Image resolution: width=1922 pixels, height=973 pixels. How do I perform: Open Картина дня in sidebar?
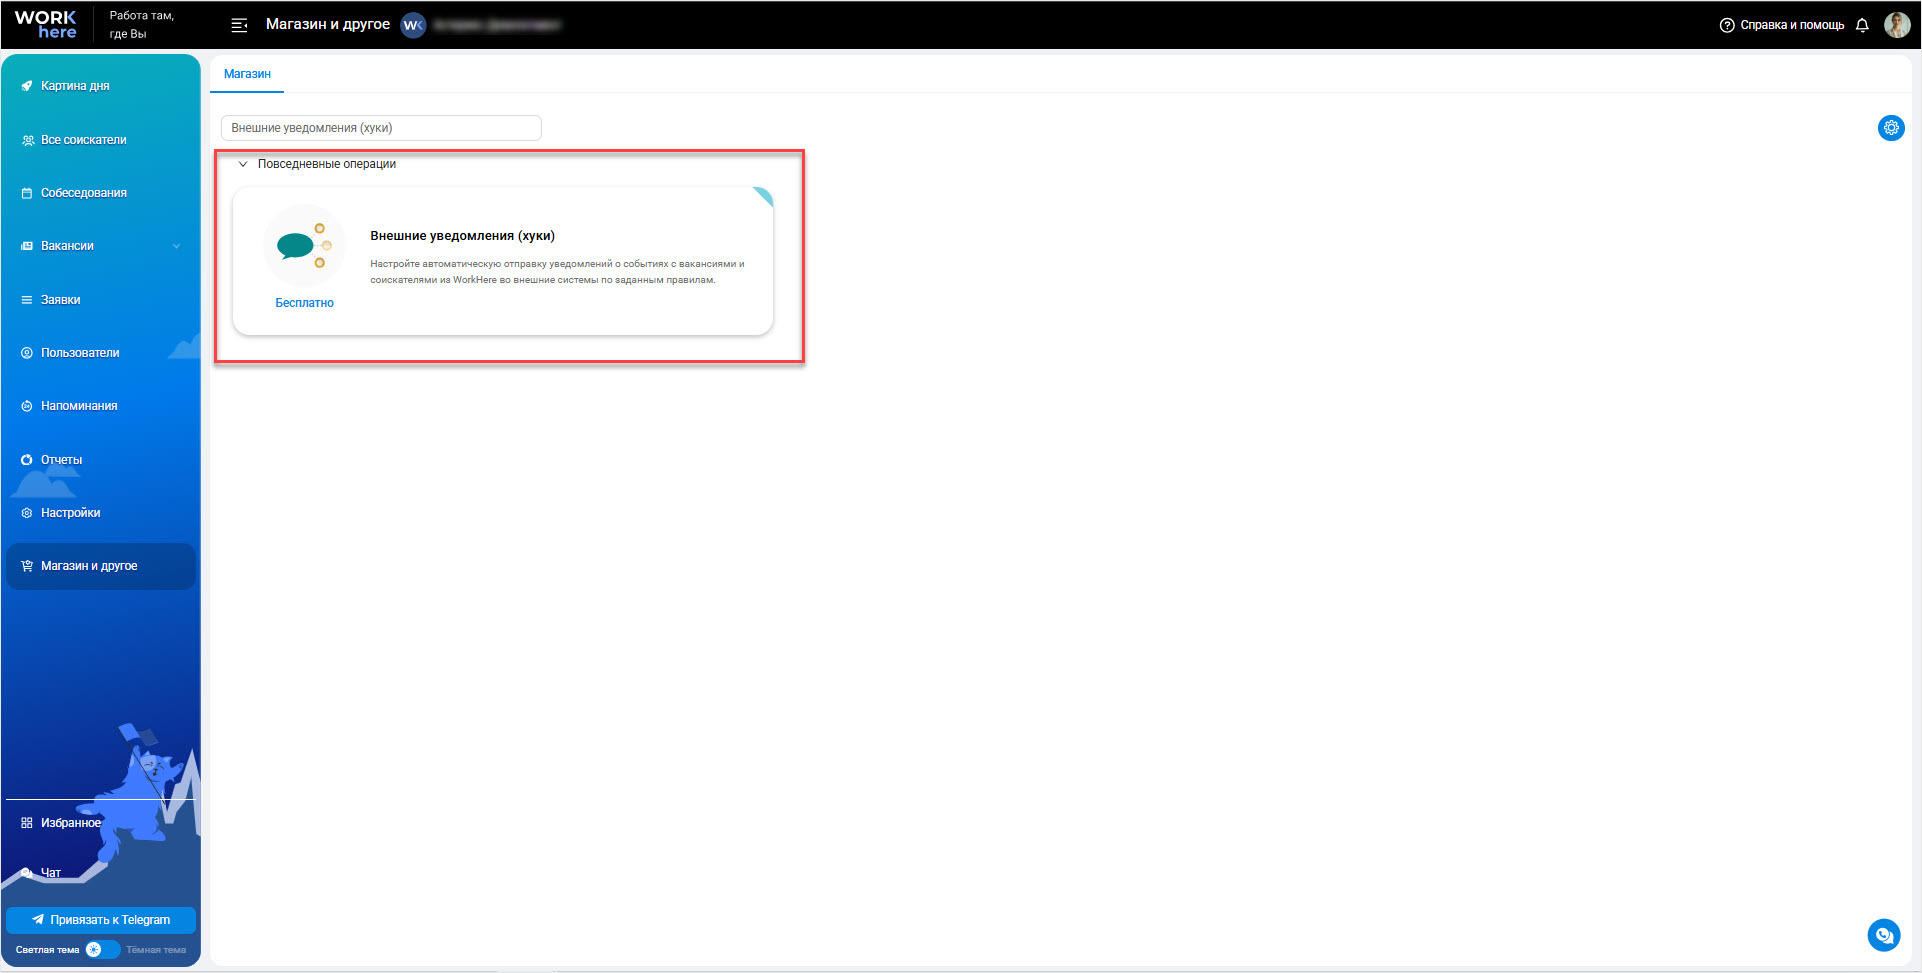coord(75,86)
